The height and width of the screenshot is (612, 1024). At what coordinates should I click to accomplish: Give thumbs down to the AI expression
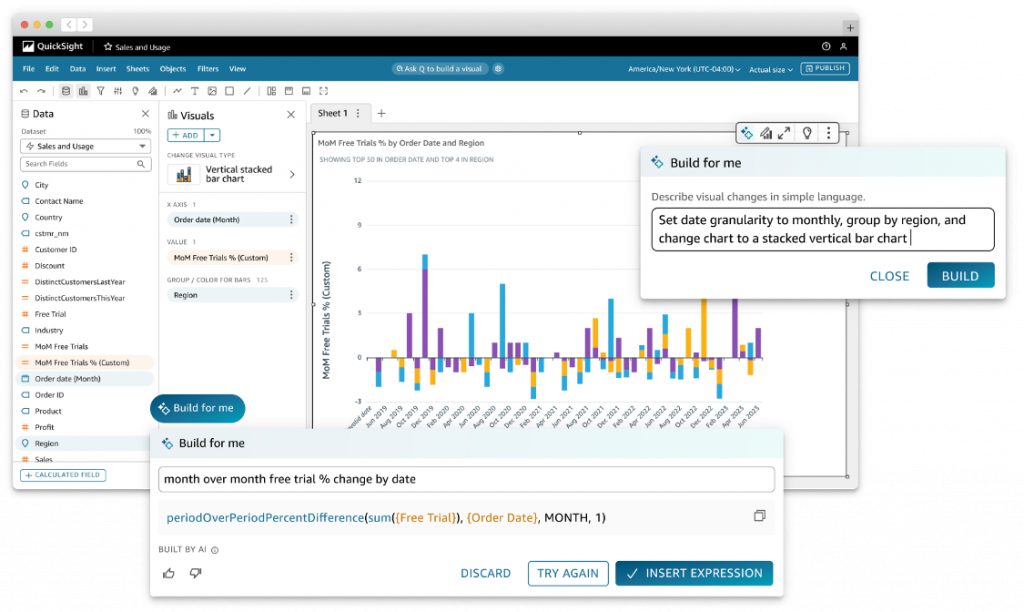pos(195,573)
